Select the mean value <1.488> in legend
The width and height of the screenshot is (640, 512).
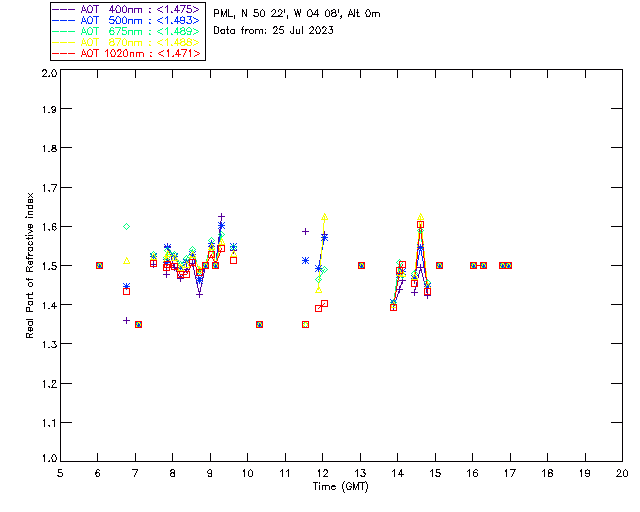[178, 42]
